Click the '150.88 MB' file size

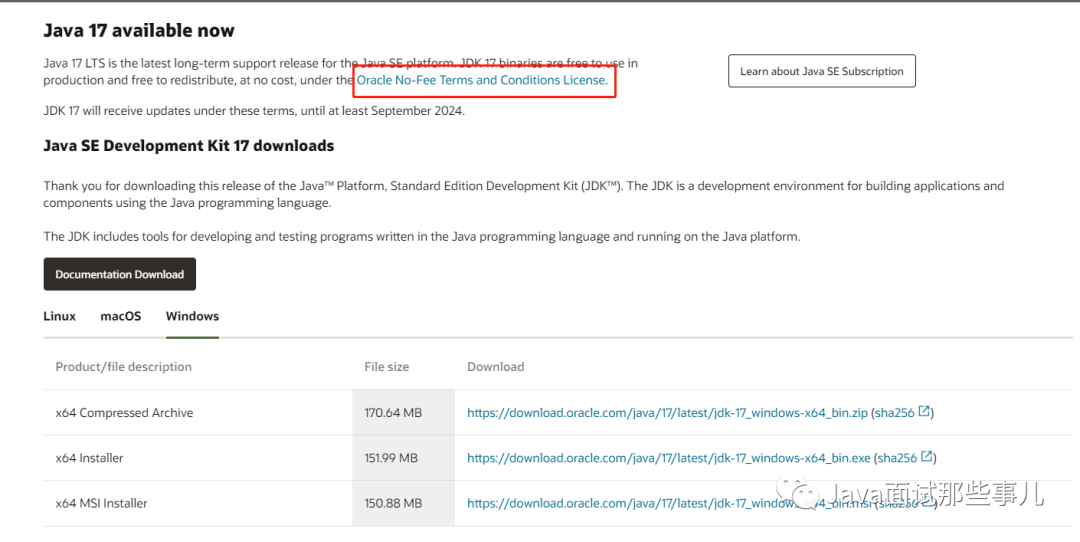[393, 503]
